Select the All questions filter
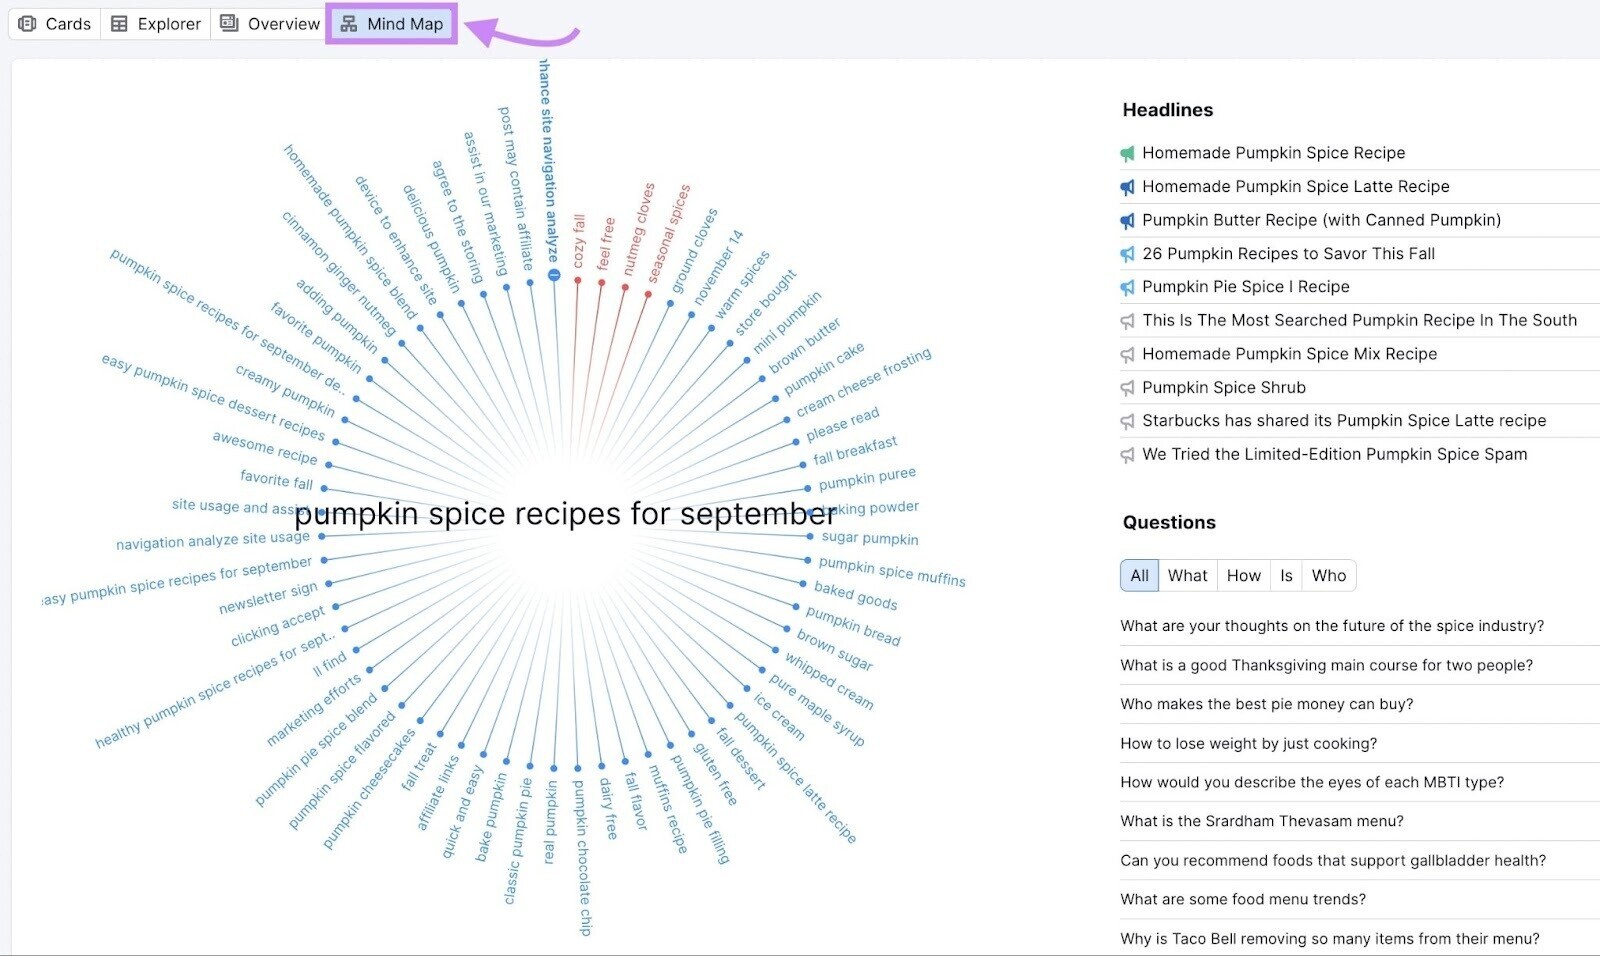Screen dimensions: 1600x956 point(1139,576)
